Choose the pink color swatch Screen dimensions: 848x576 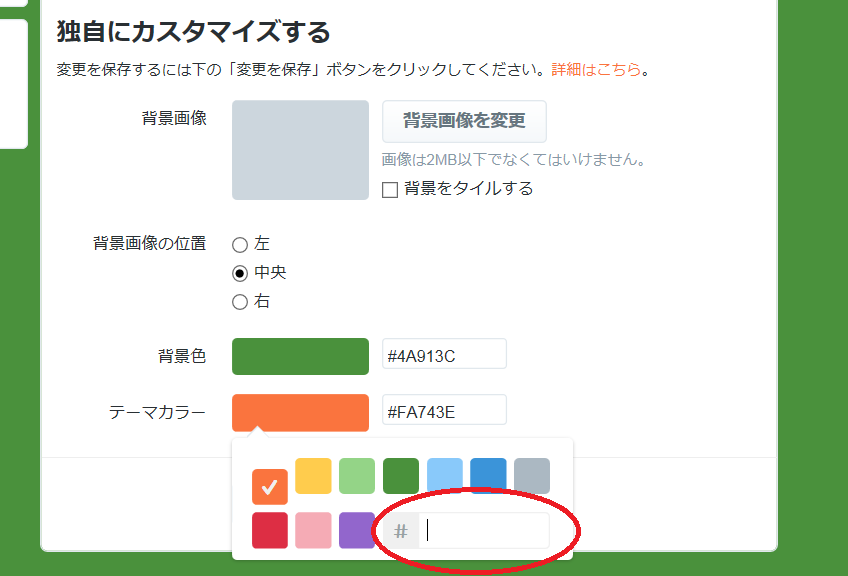coord(313,530)
